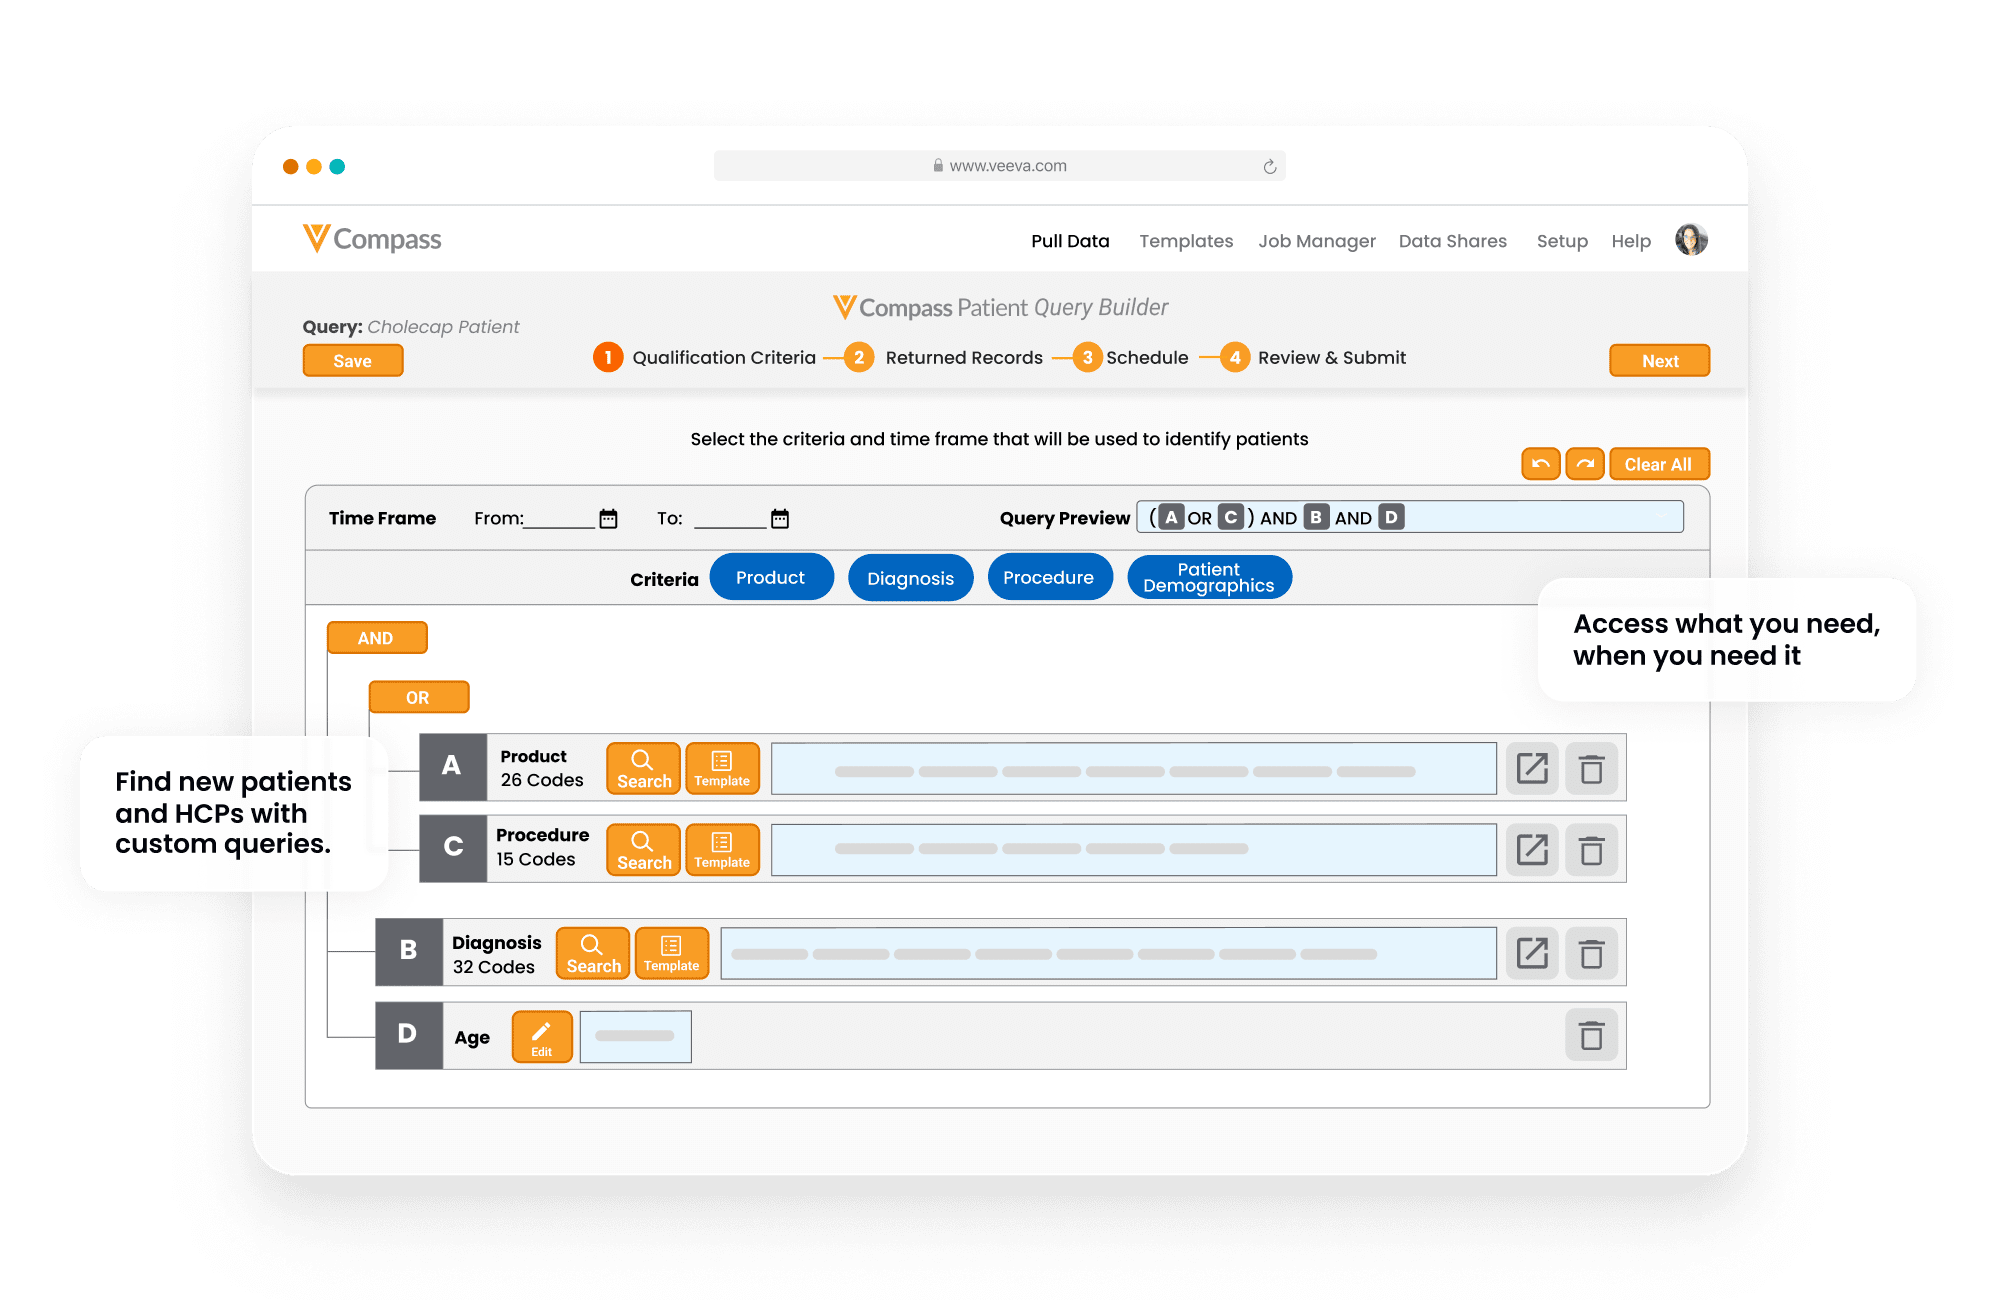Add a Procedure criterion
This screenshot has width=2000, height=1300.
(1049, 577)
